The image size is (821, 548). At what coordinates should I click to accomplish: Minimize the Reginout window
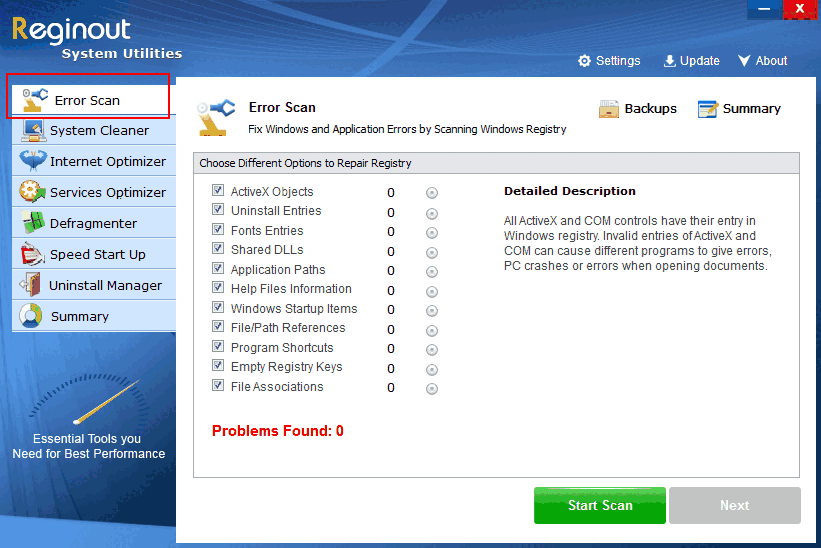[x=764, y=9]
